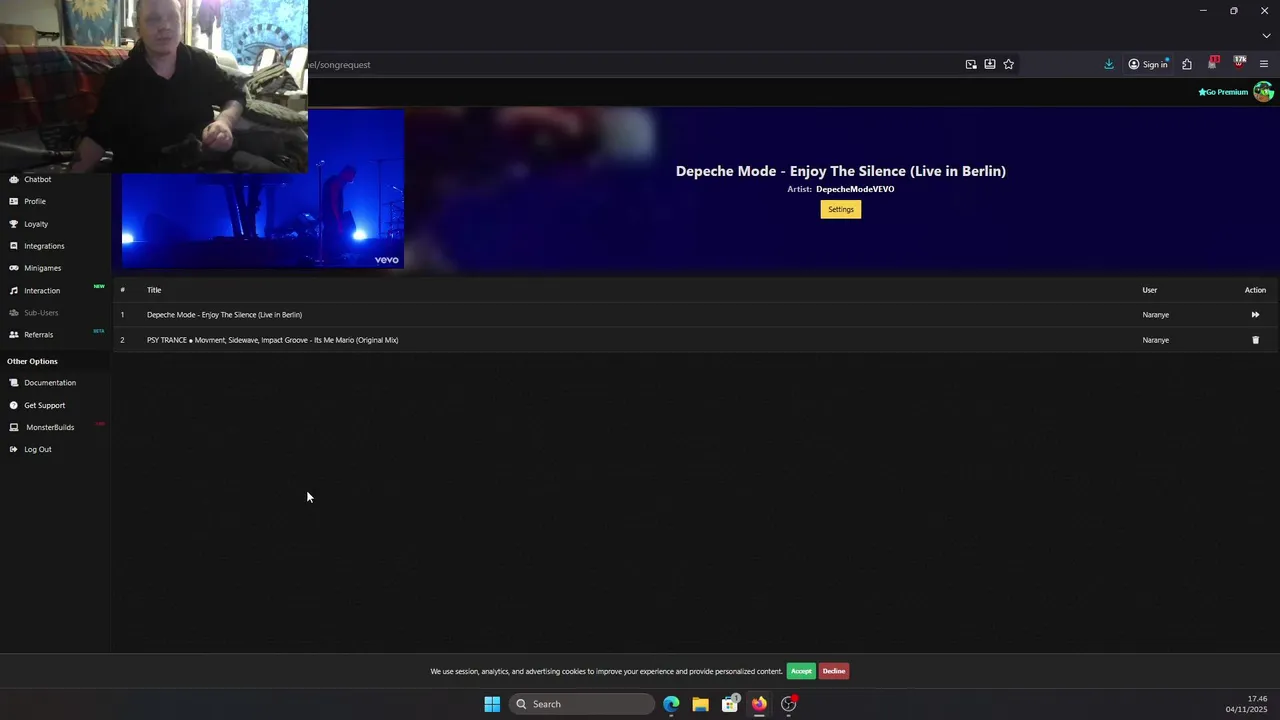Click the taskbar clock and date
1280x720 pixels.
click(1247, 704)
